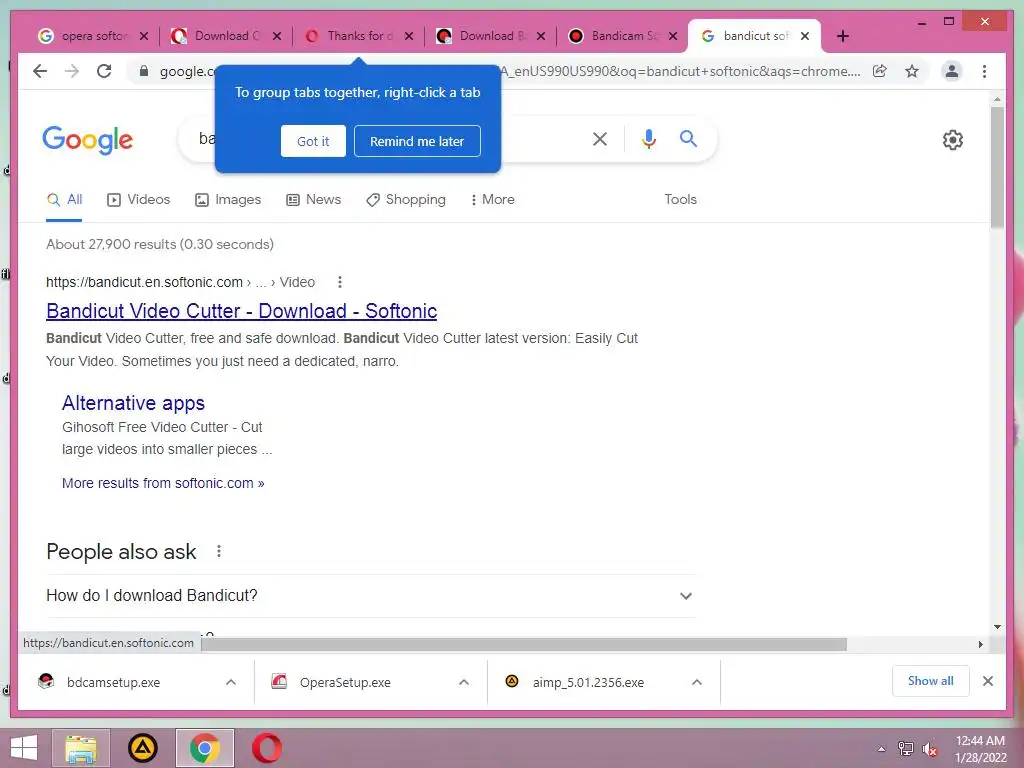Open People also ask options dots

coord(219,552)
